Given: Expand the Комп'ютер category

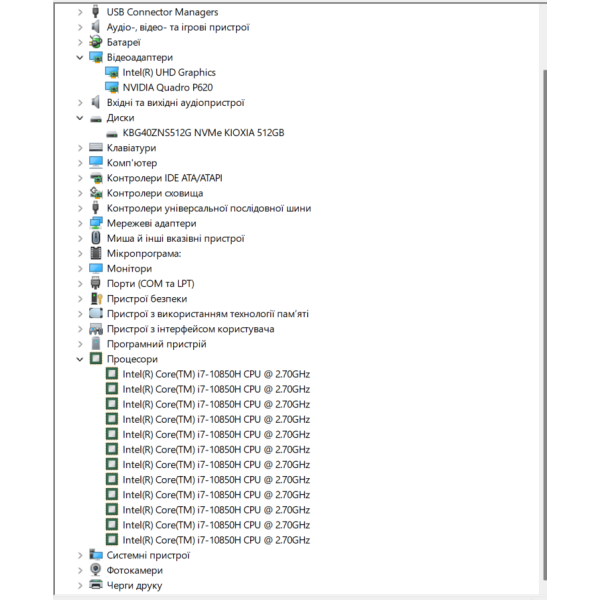Looking at the screenshot, I should (x=80, y=163).
